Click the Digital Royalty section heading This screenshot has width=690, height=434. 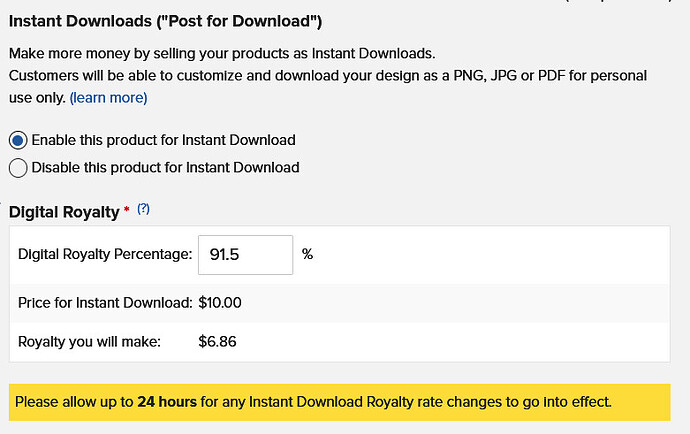tap(64, 212)
